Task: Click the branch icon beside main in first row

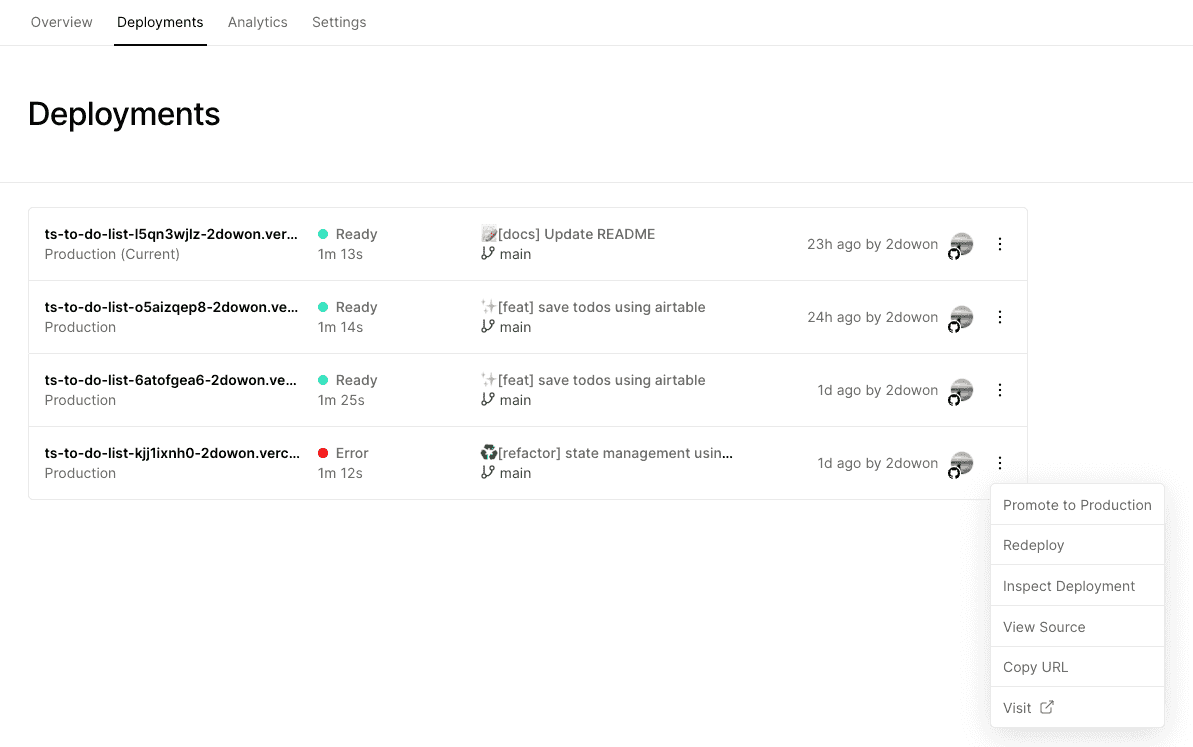Action: pos(488,254)
